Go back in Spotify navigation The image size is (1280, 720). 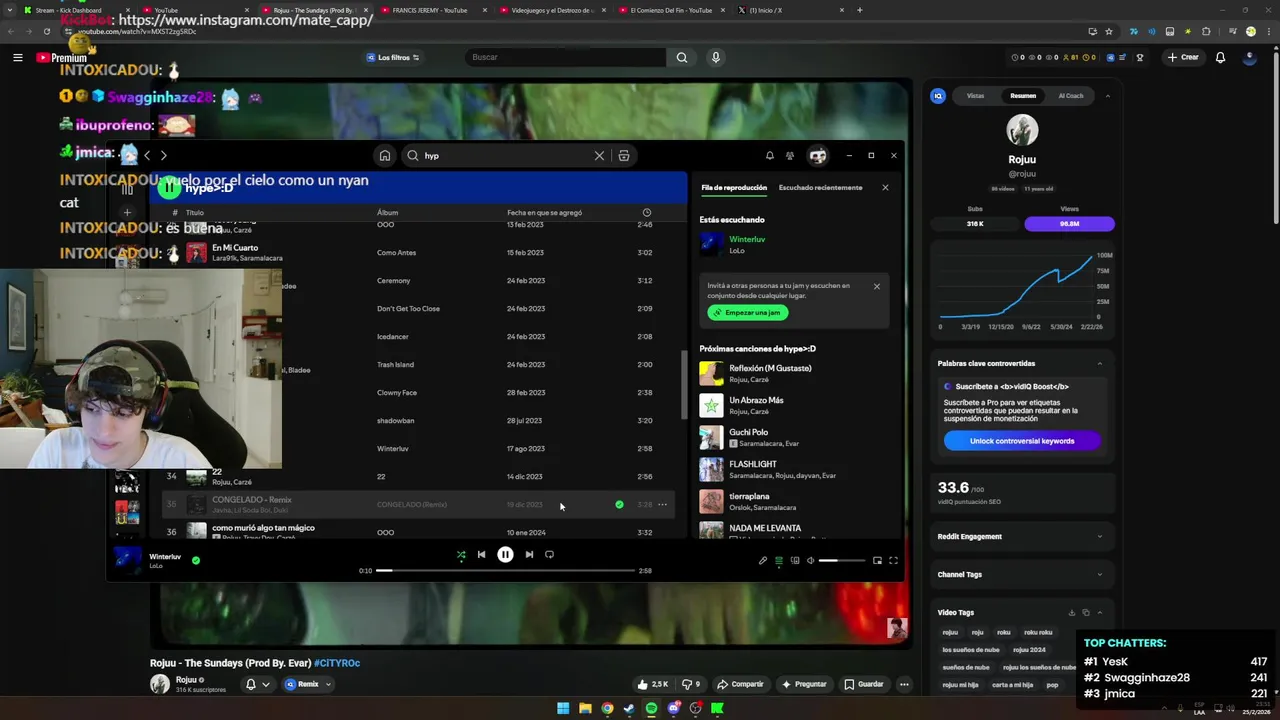coord(147,156)
